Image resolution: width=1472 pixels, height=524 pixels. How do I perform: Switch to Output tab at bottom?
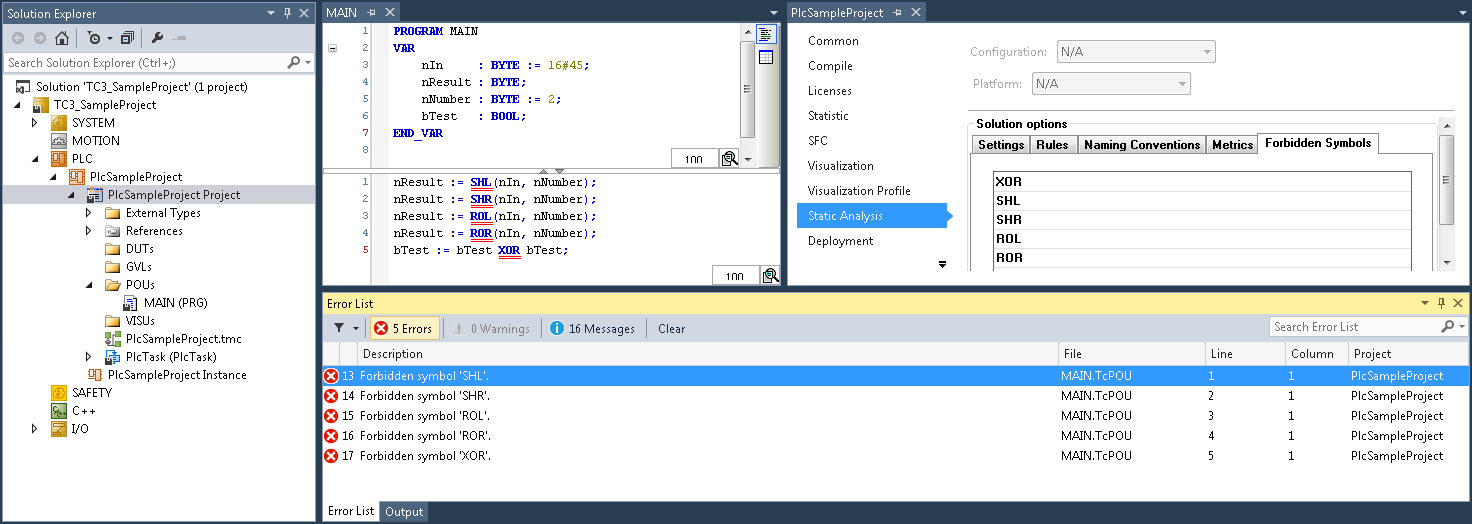(x=404, y=511)
